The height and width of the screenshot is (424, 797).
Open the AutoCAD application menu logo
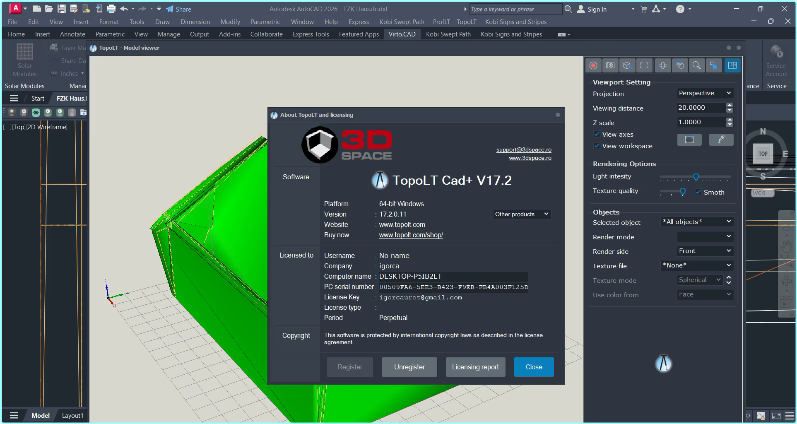tap(16, 9)
